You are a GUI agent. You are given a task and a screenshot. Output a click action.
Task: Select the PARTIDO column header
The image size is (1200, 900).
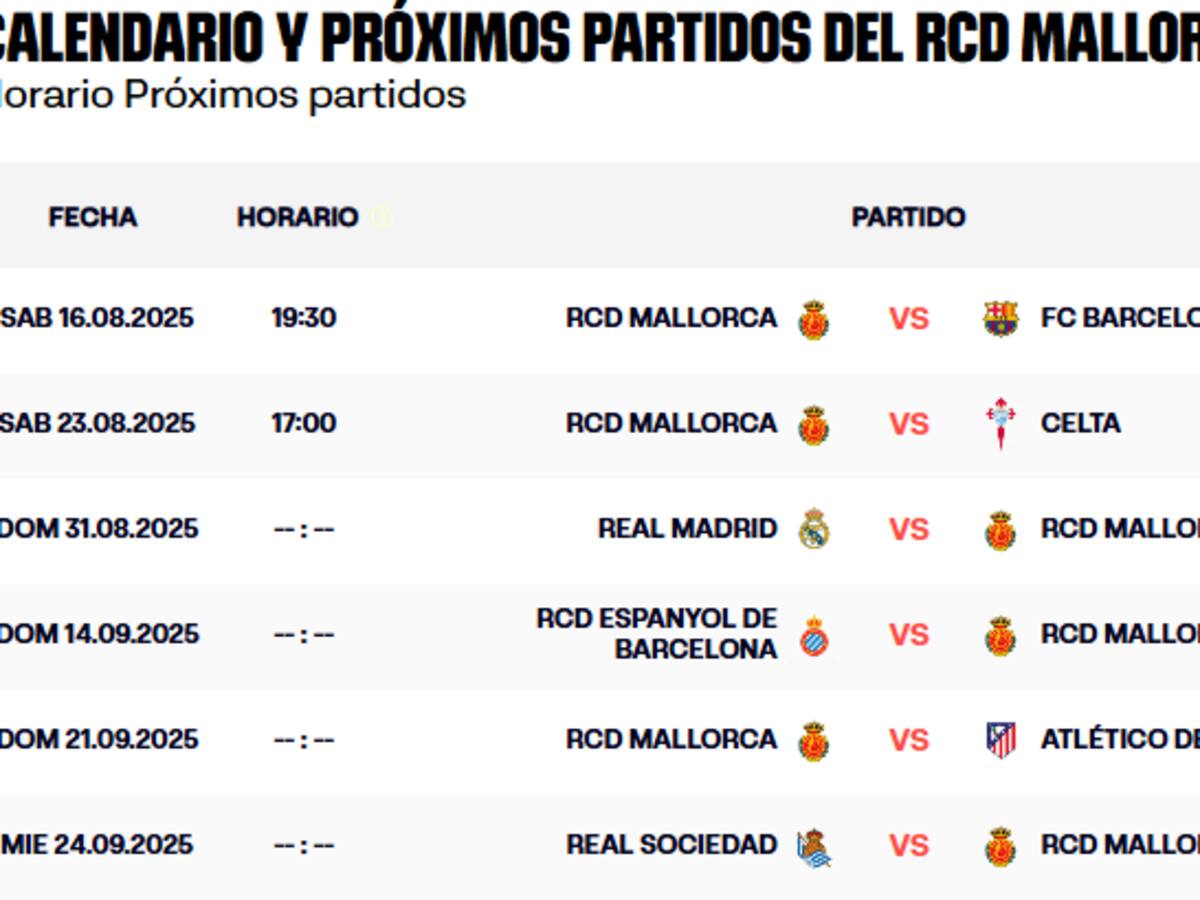click(908, 217)
